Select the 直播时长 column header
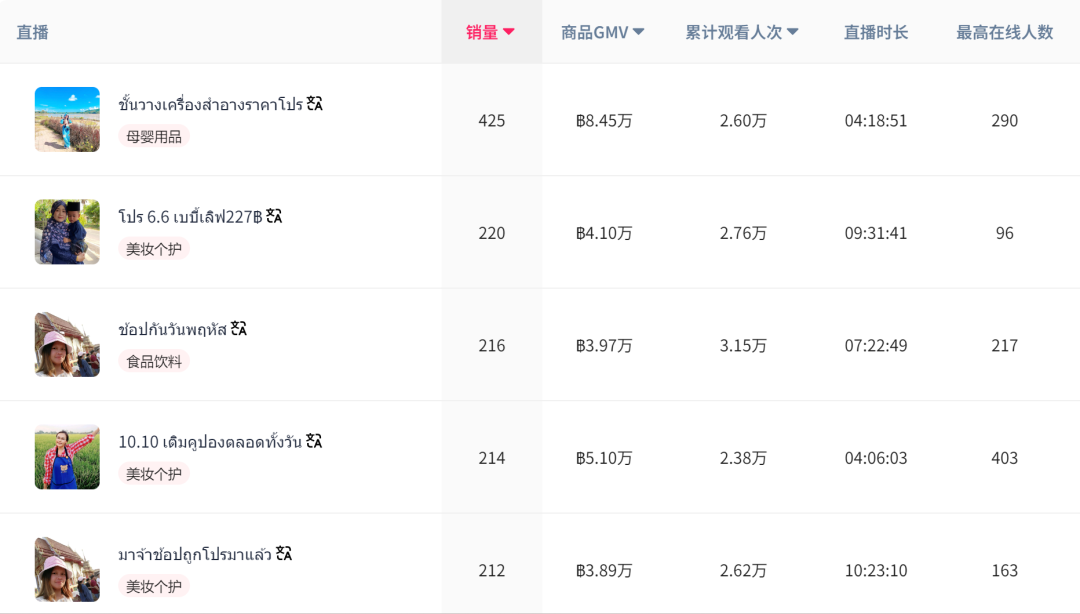1080x614 pixels. click(876, 31)
